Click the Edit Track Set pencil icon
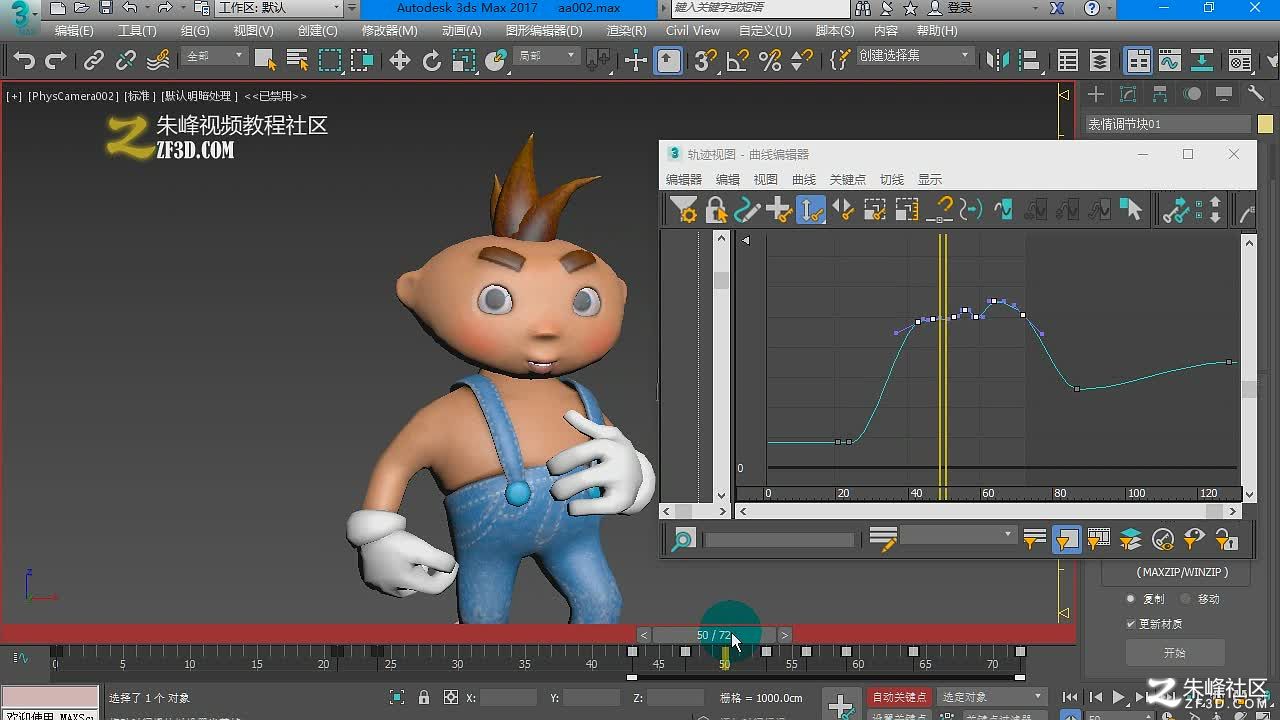The image size is (1280, 720). click(x=883, y=540)
